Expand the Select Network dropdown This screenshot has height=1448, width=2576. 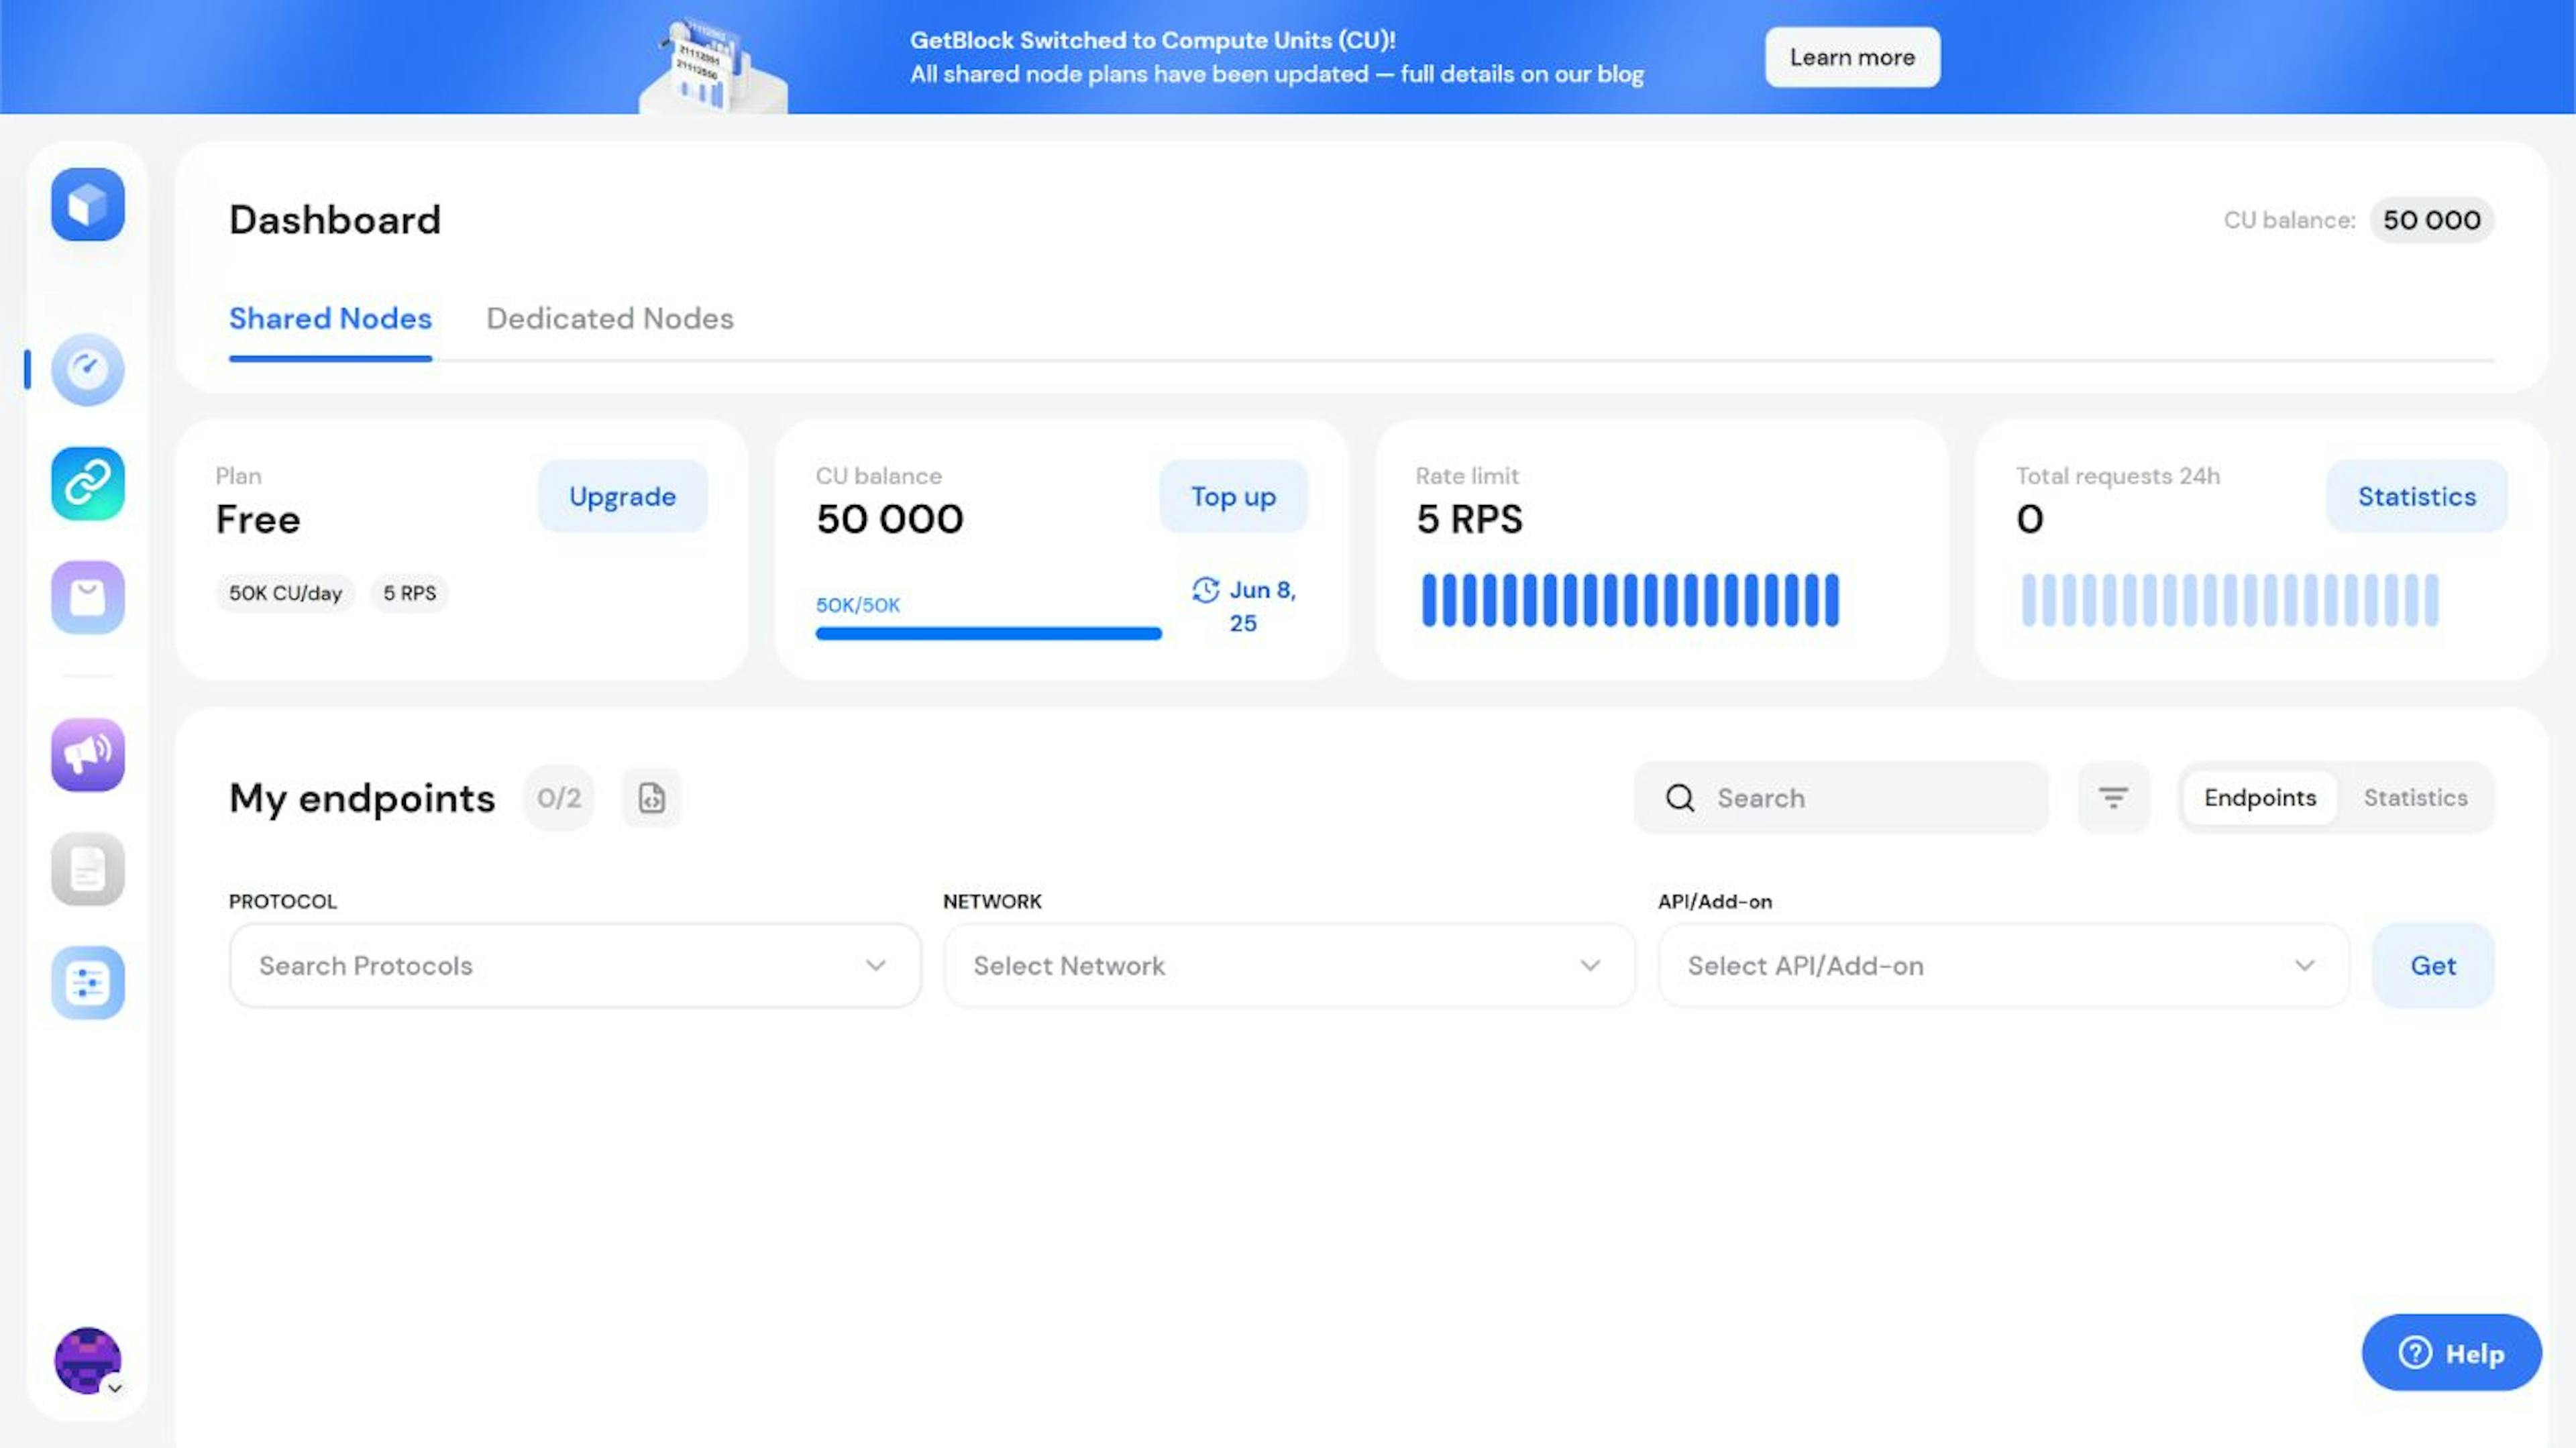coord(1288,966)
